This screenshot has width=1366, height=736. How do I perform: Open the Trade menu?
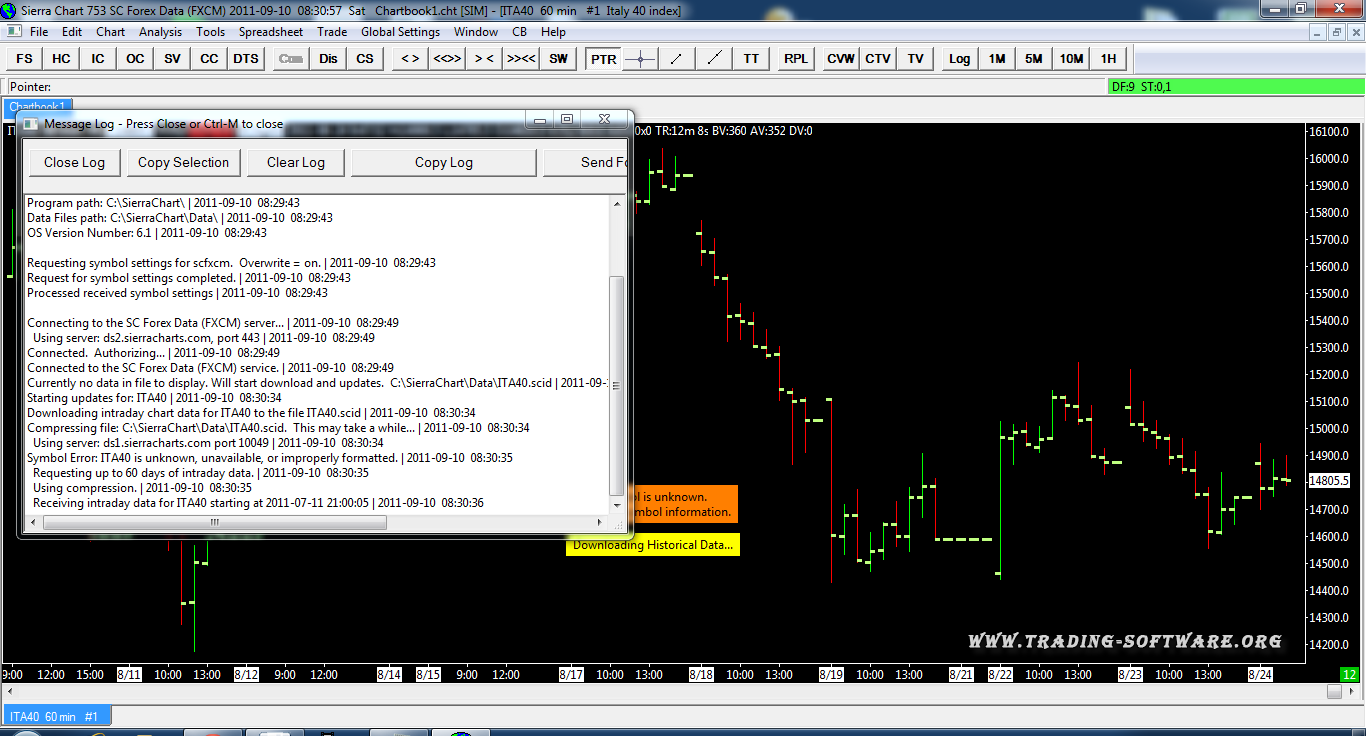(332, 32)
